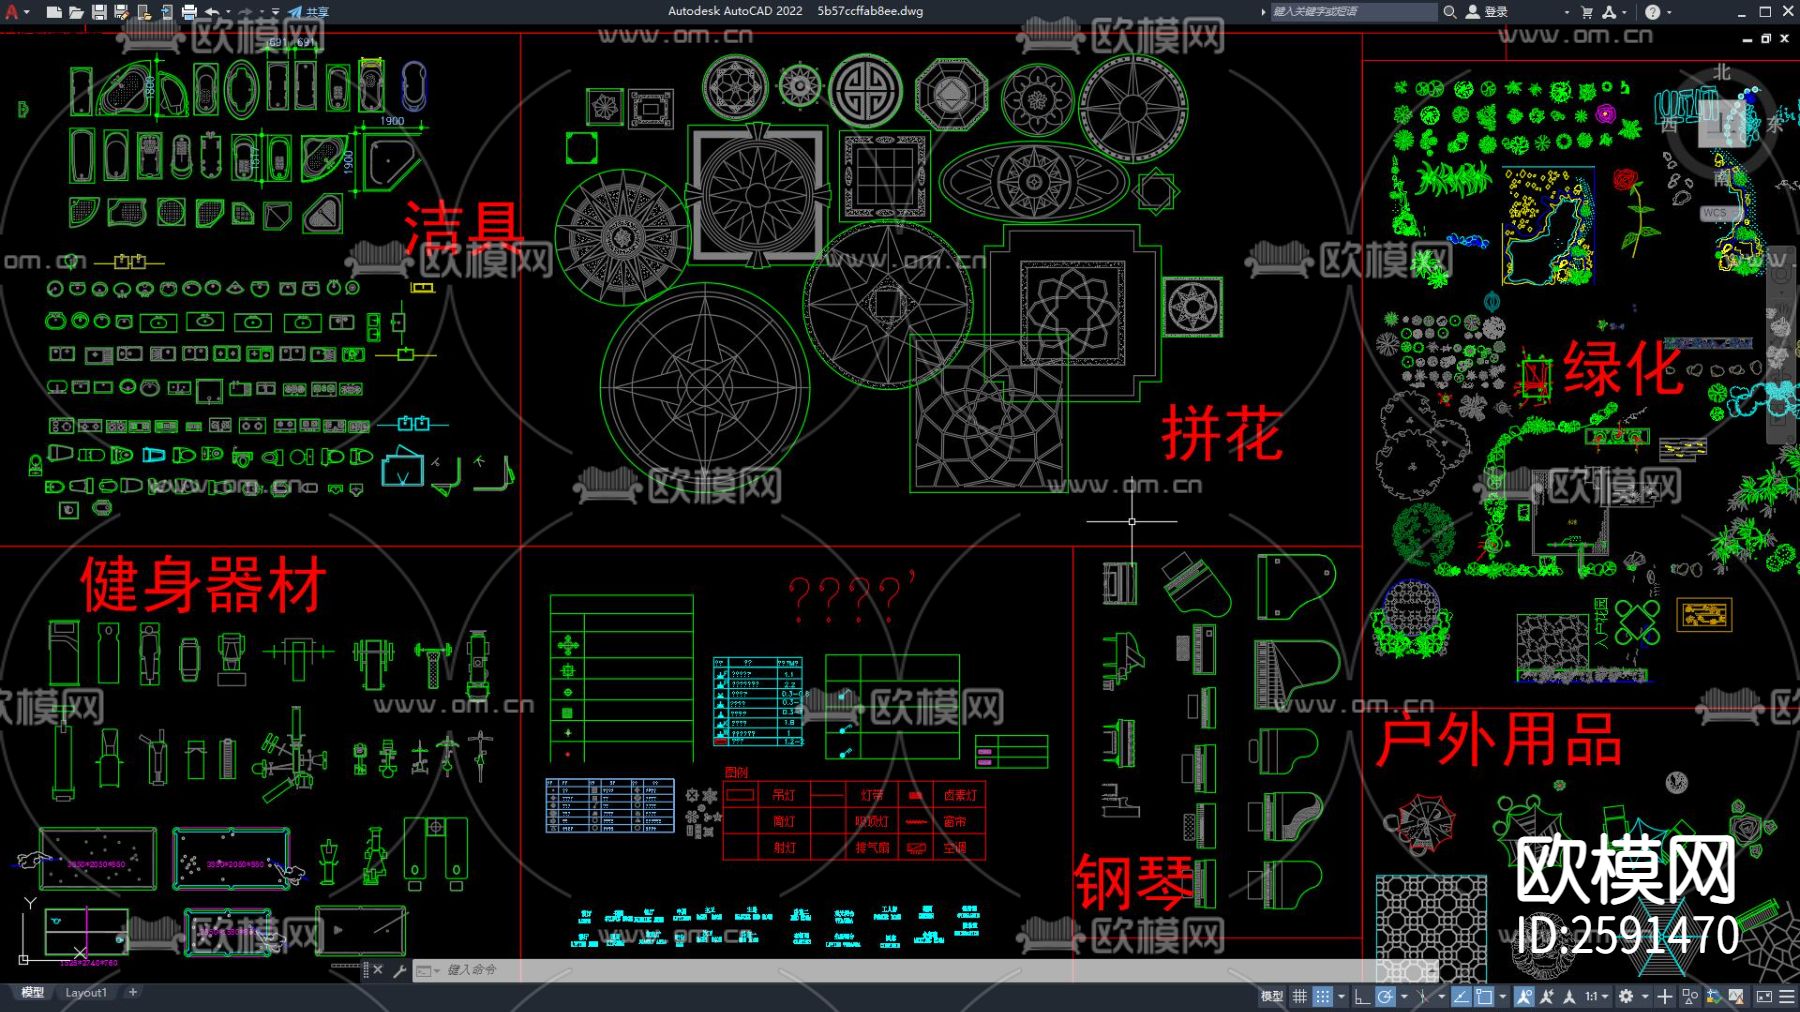Save to web and mobile icon
This screenshot has height=1012, width=1800.
(166, 12)
